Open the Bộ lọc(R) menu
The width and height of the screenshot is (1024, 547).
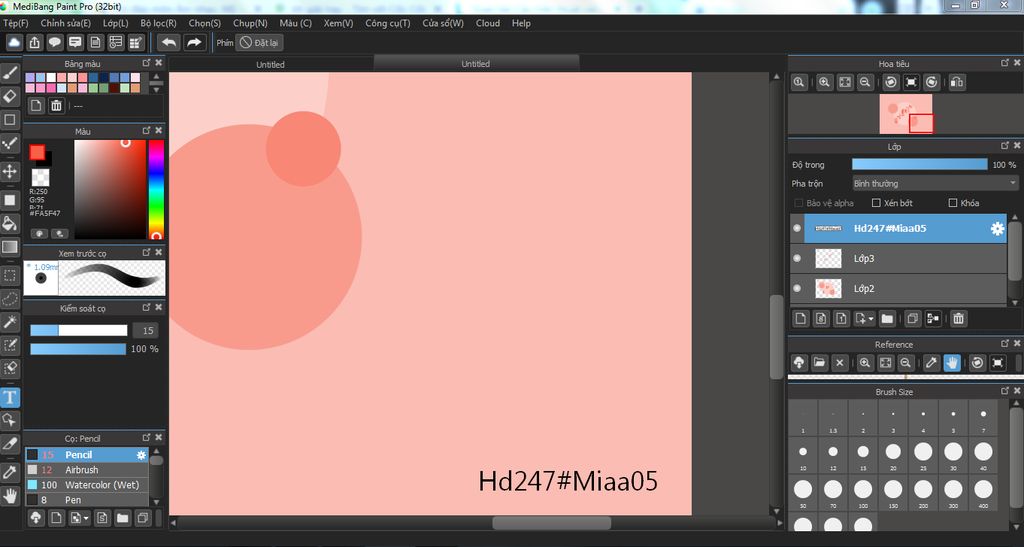click(x=158, y=23)
